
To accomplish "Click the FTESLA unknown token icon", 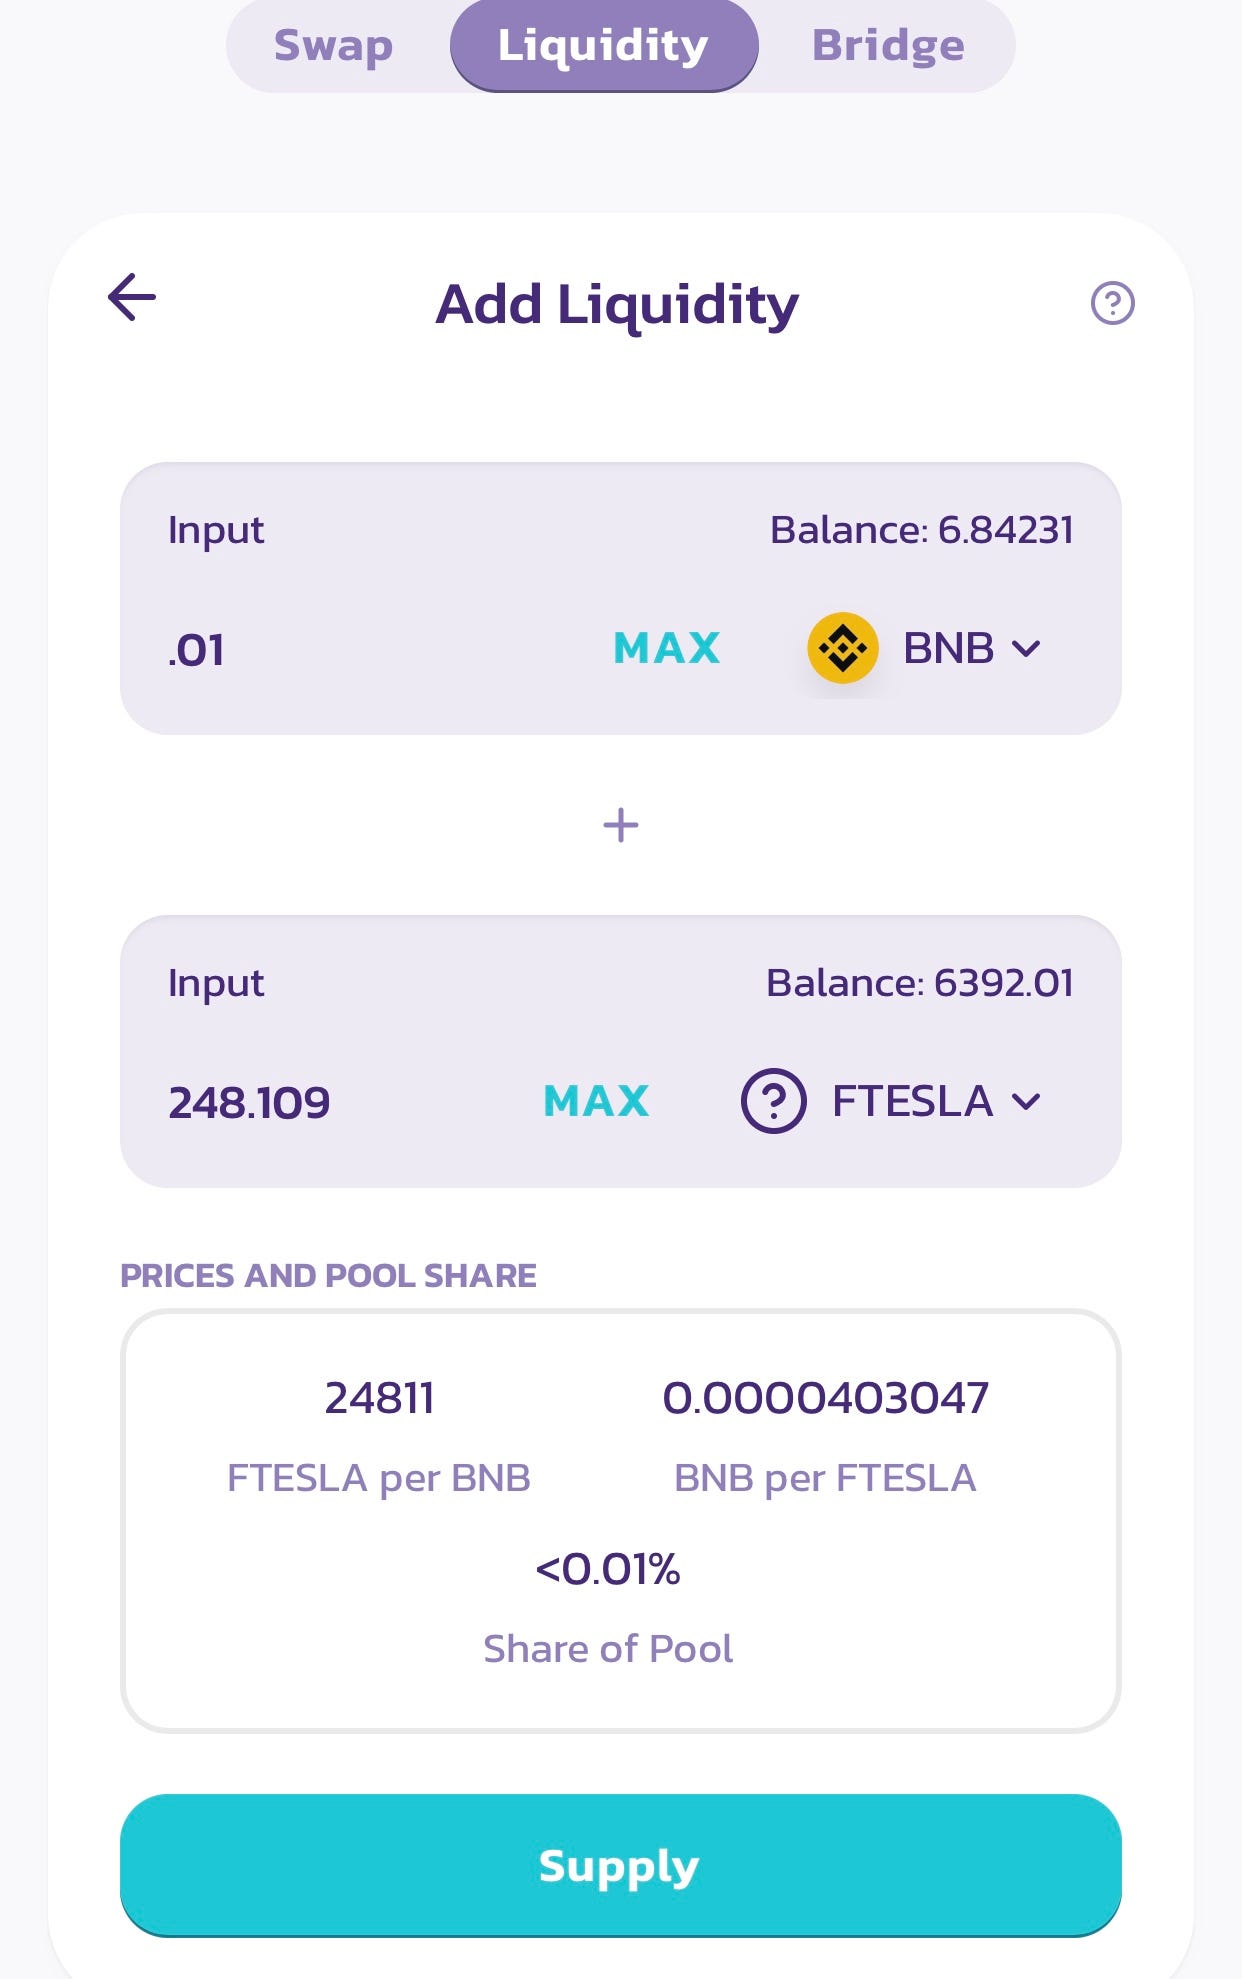I will (773, 1101).
